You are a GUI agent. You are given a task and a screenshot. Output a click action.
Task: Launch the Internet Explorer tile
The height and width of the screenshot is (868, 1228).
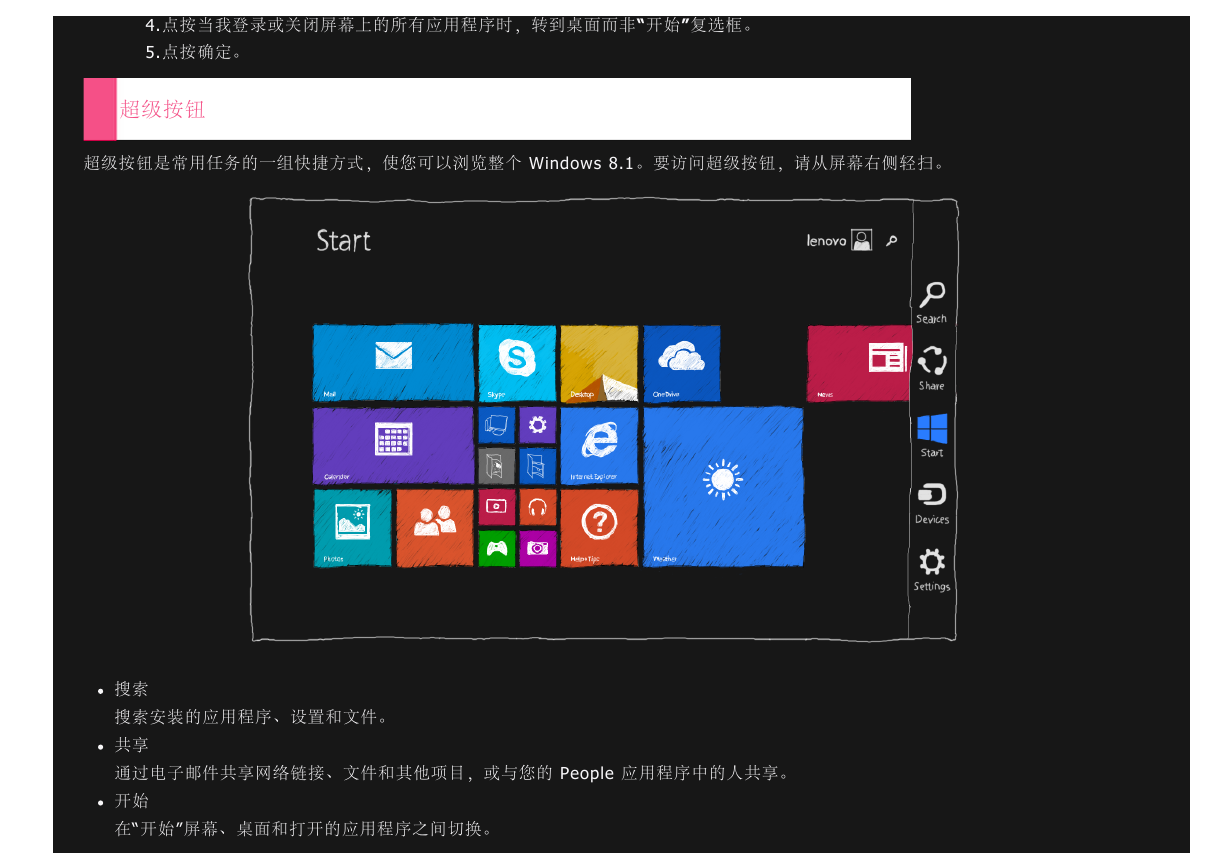(599, 445)
